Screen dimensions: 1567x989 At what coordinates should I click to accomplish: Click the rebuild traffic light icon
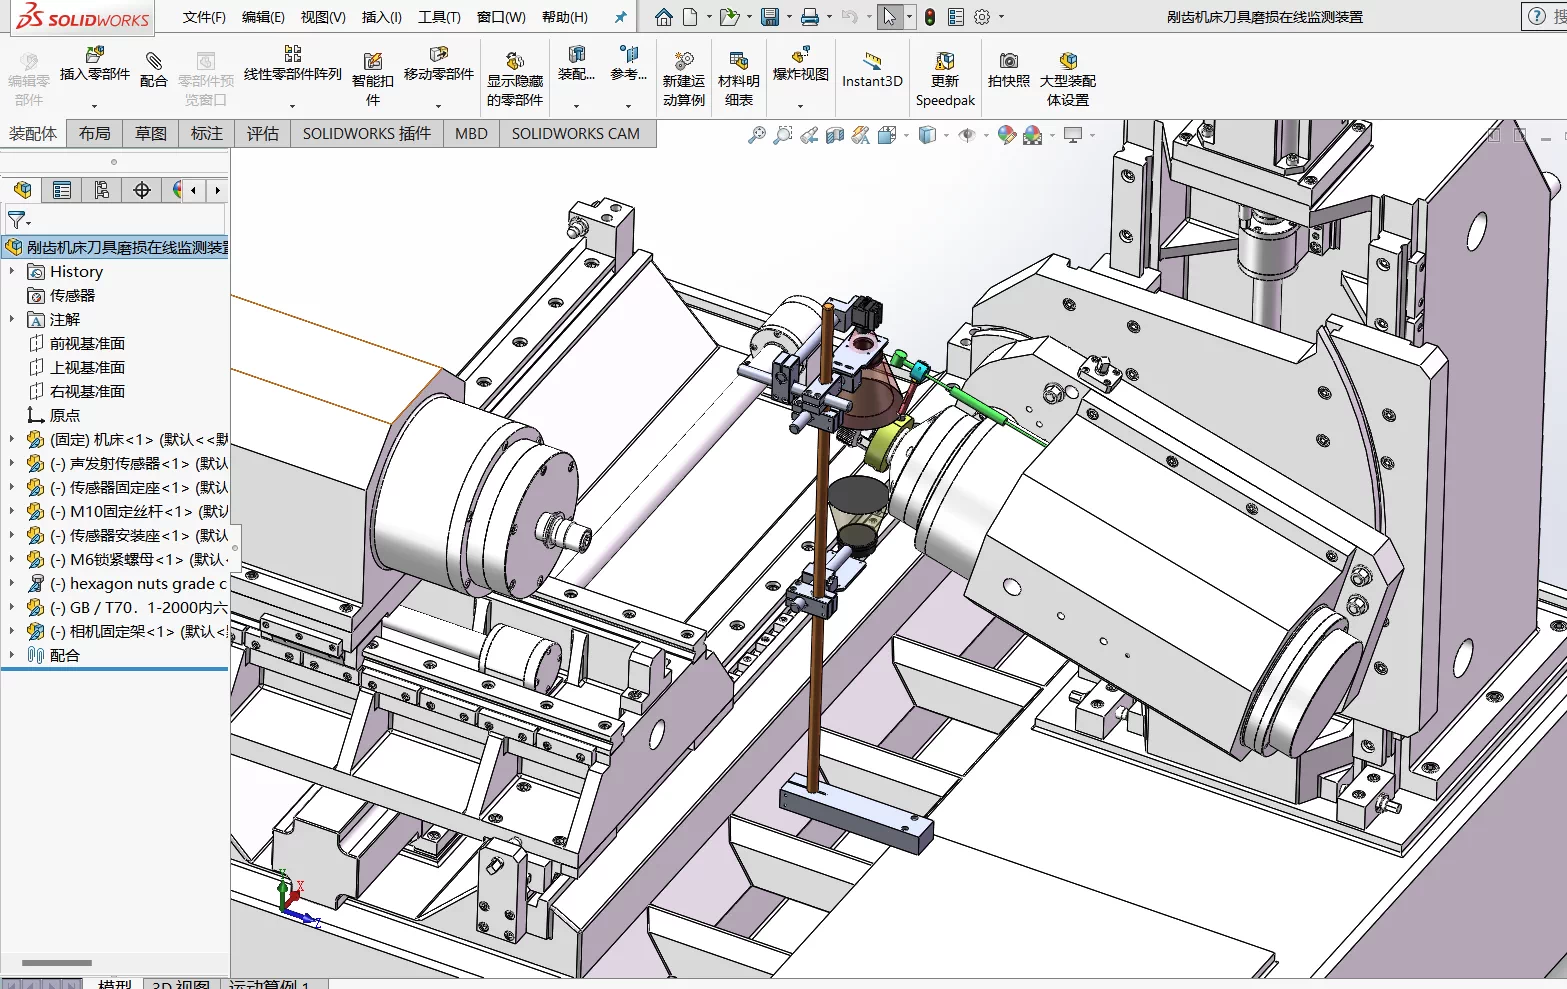tap(930, 17)
